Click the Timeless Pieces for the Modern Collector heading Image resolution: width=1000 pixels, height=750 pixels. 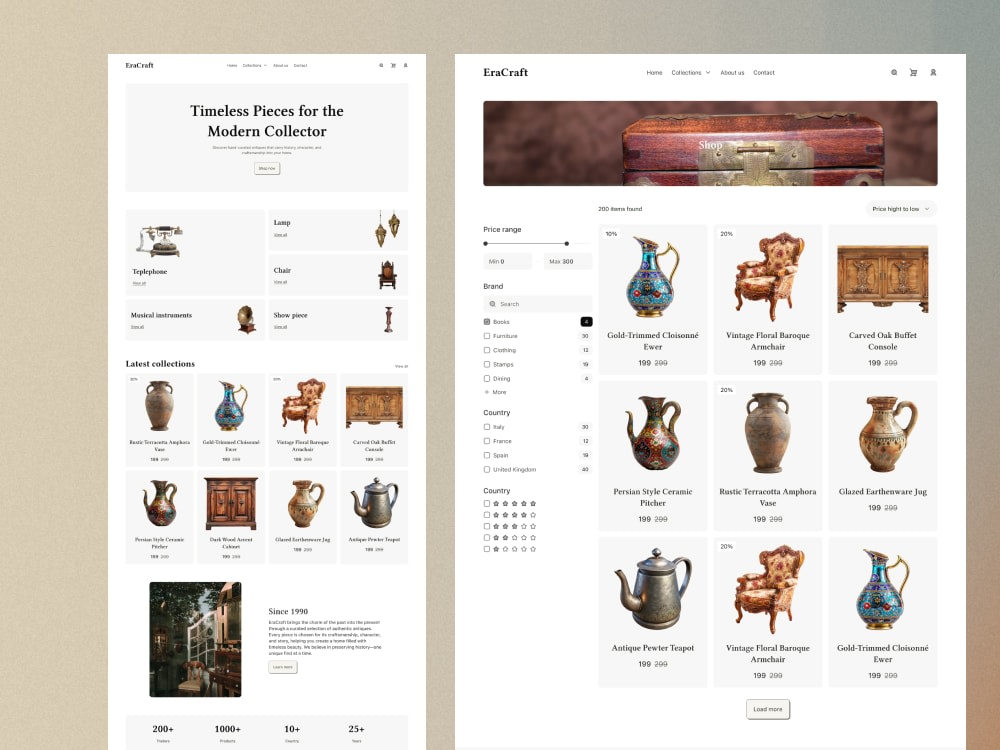point(267,121)
